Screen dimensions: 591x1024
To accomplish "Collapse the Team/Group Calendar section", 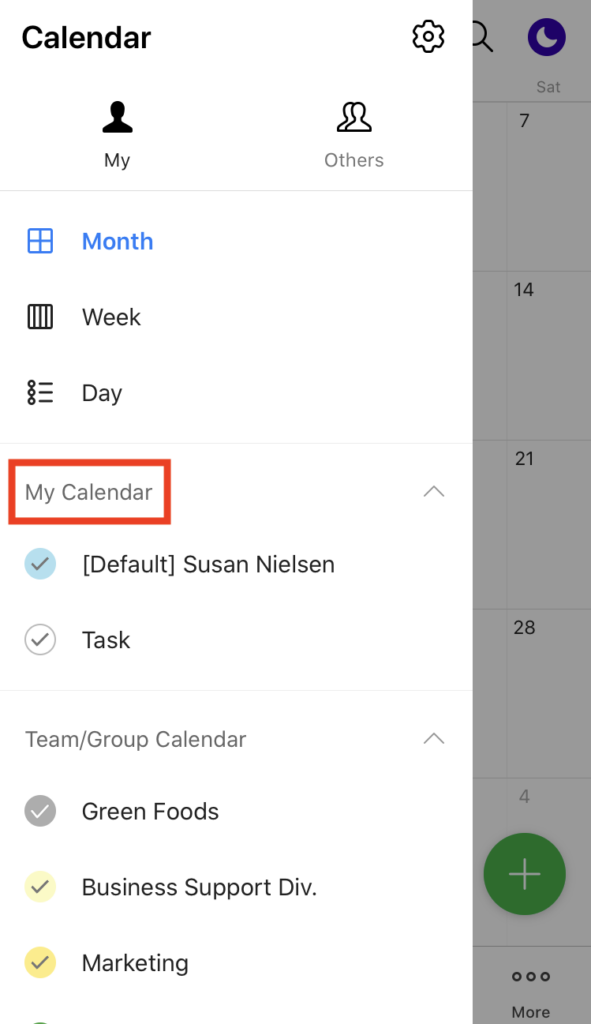I will (x=434, y=739).
